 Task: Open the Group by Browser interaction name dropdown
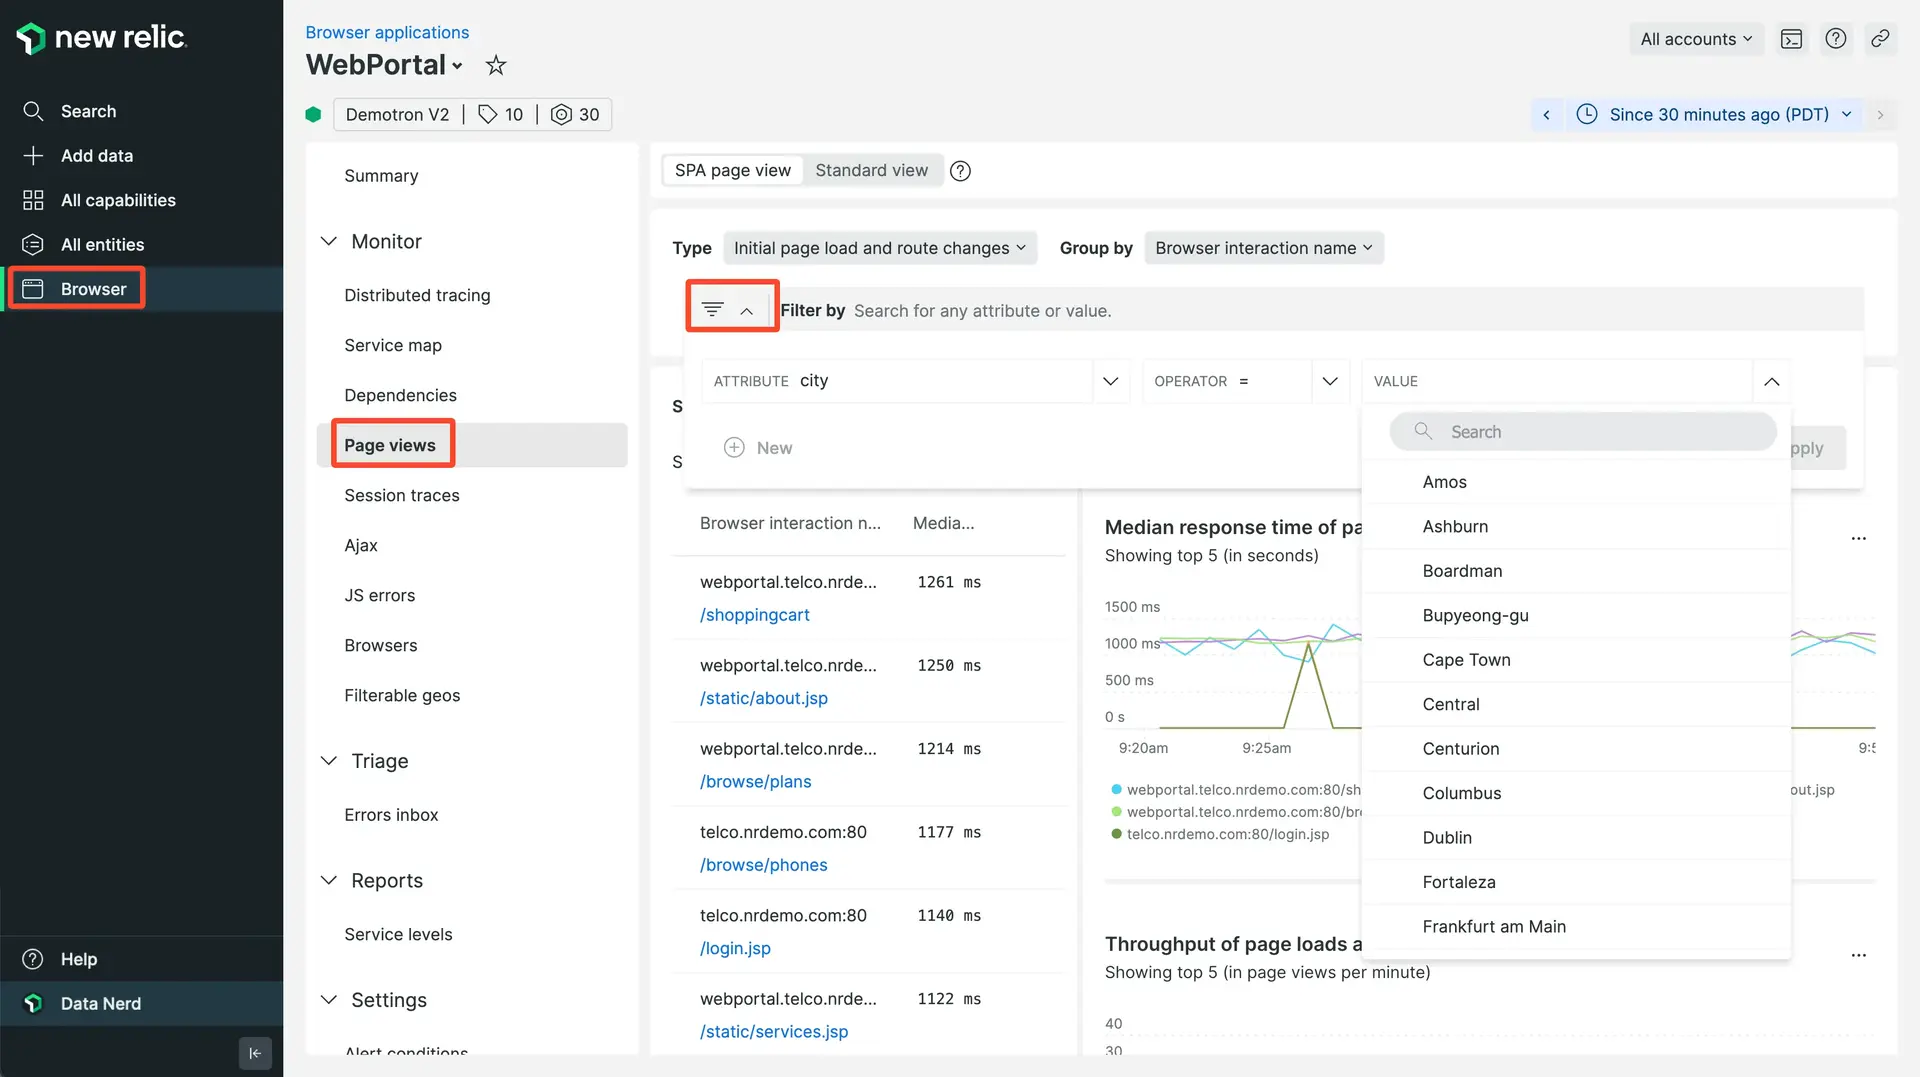(x=1263, y=248)
